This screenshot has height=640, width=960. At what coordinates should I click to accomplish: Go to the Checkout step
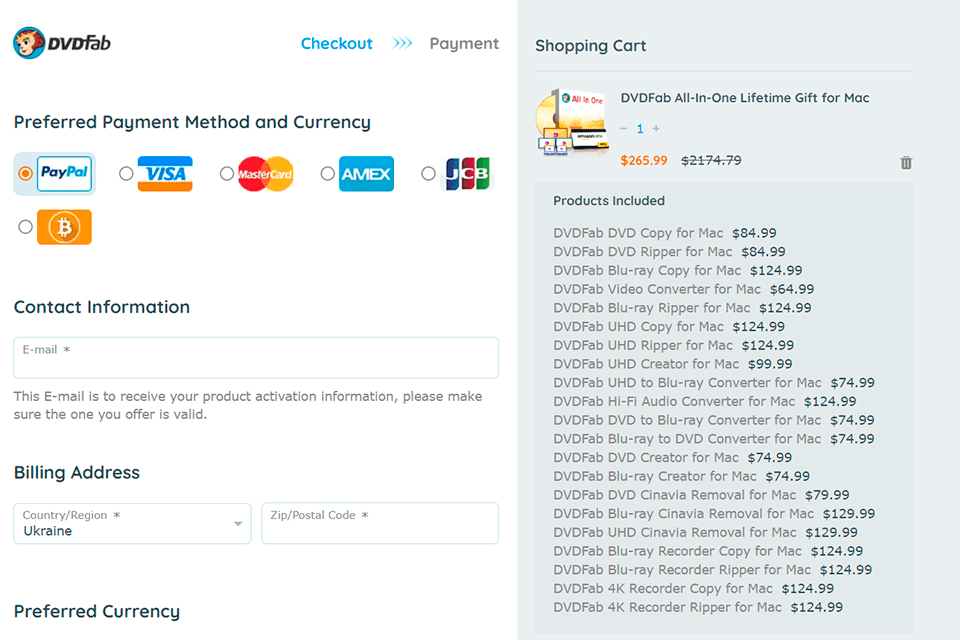coord(336,44)
